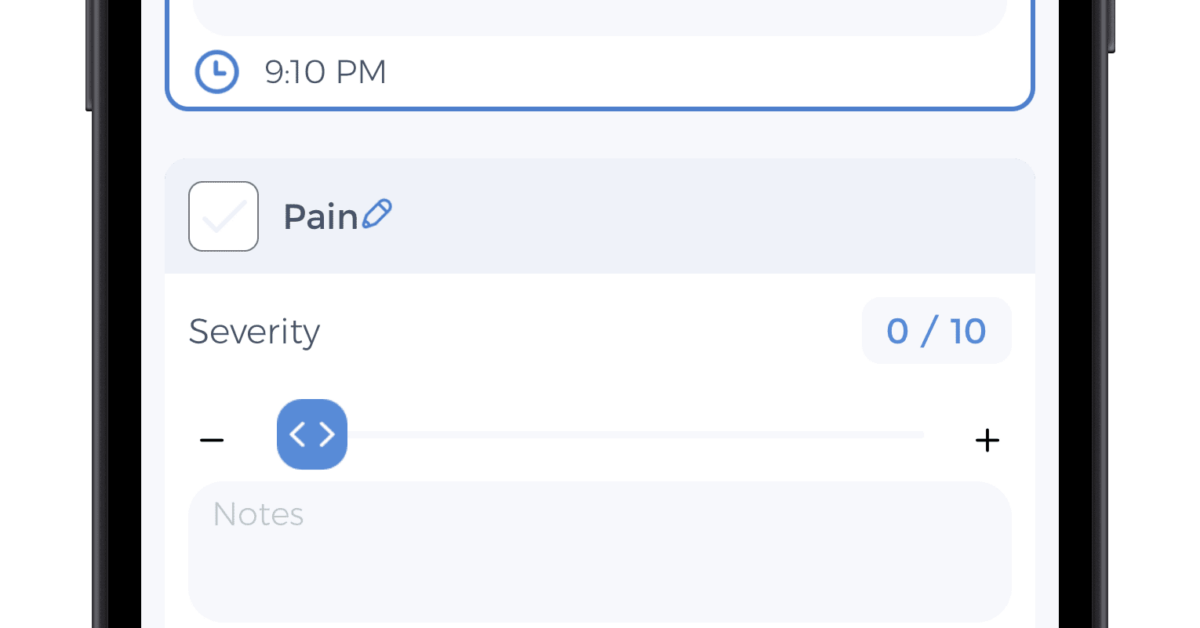
Task: Click the right chevron inside the slider handle
Action: pyautogui.click(x=327, y=434)
